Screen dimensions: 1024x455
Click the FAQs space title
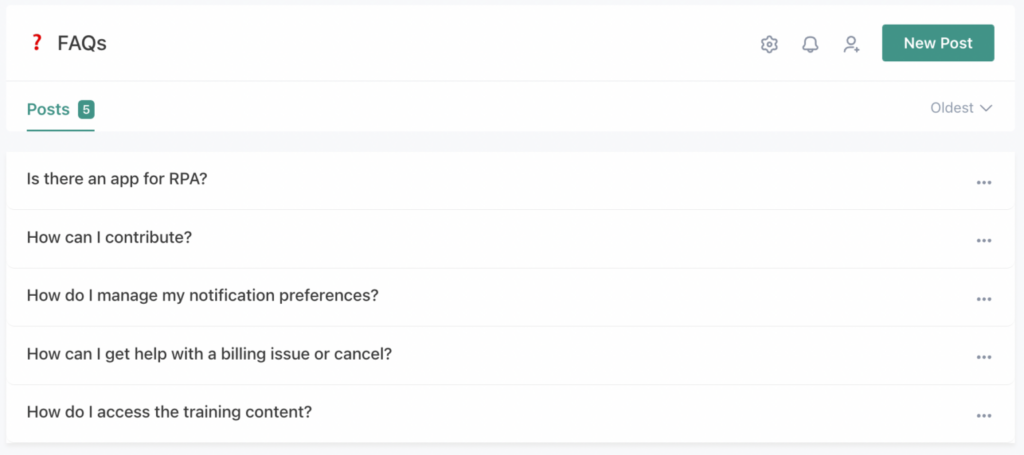(82, 43)
